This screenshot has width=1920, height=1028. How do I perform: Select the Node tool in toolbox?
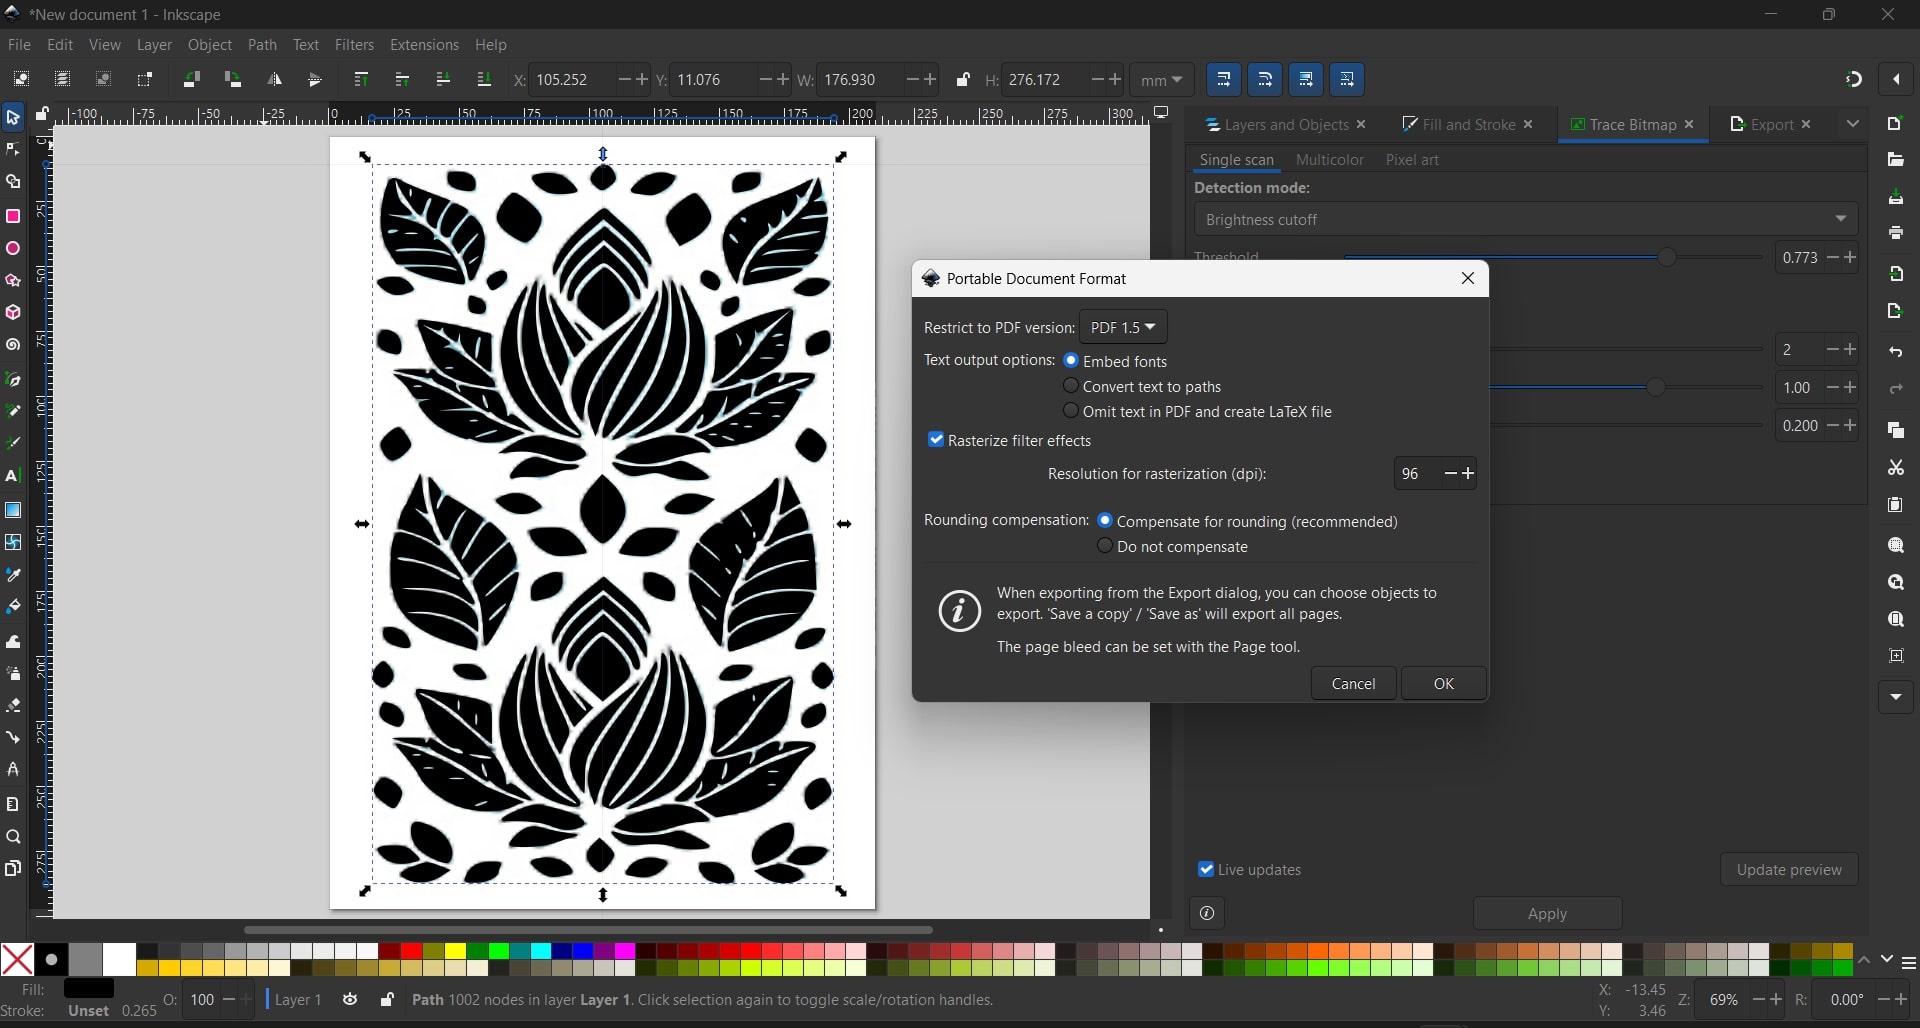point(13,150)
